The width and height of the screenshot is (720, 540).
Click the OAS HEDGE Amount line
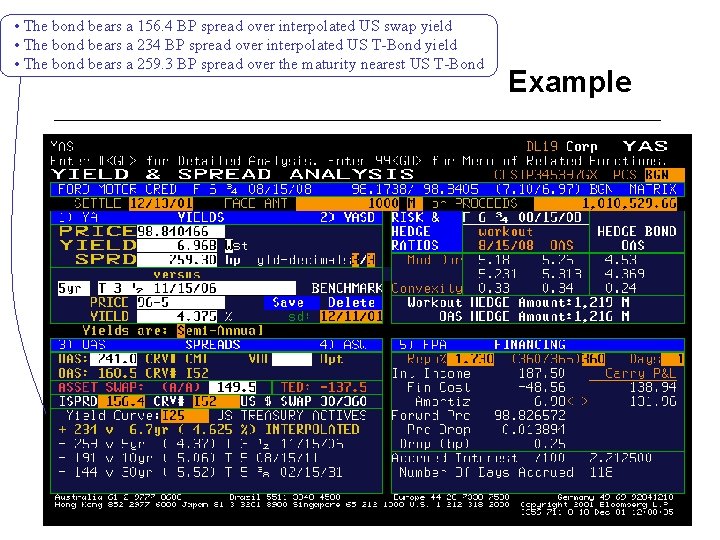534,316
